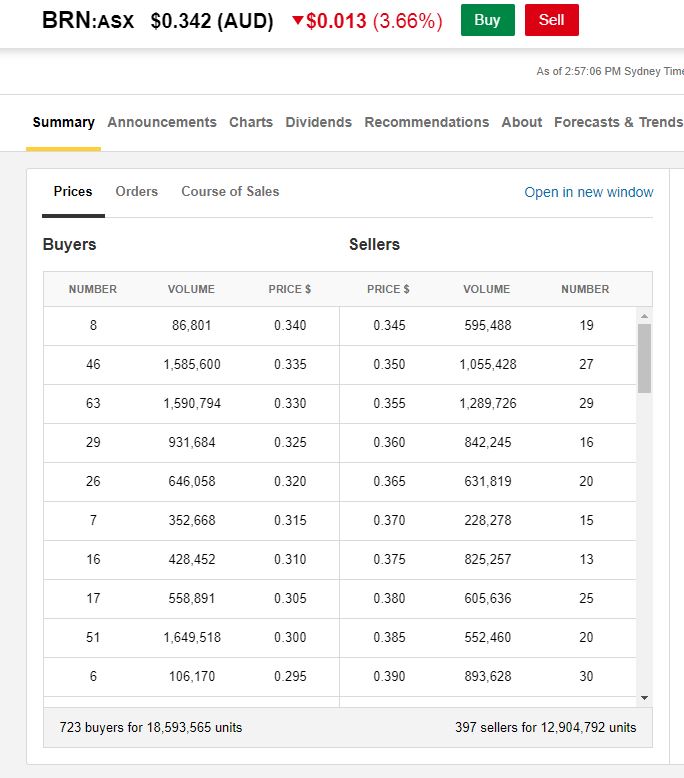
Task: Select Forecasts & Trends tab
Action: tap(618, 122)
